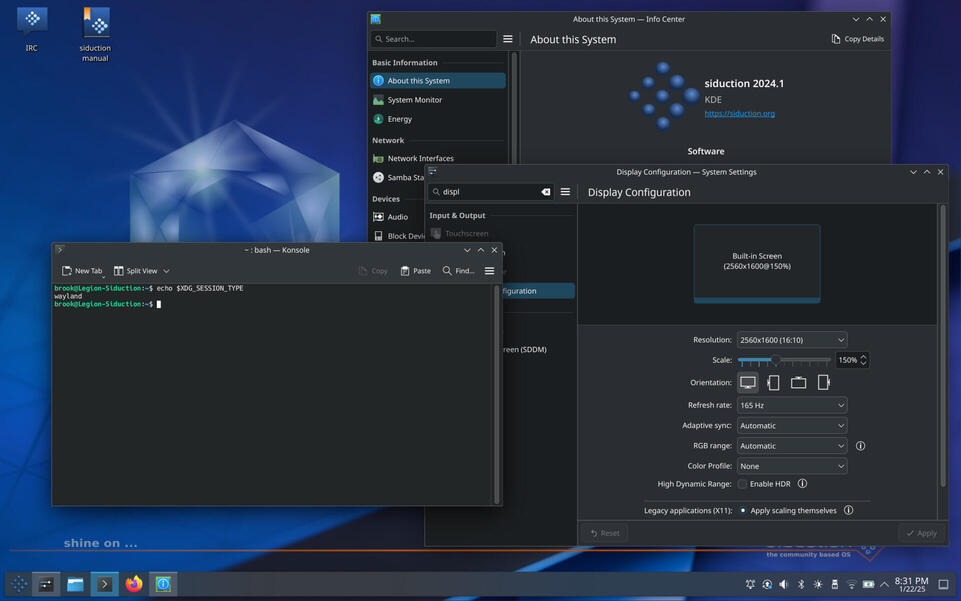Select About this System in Info Center sidebar

(x=438, y=80)
